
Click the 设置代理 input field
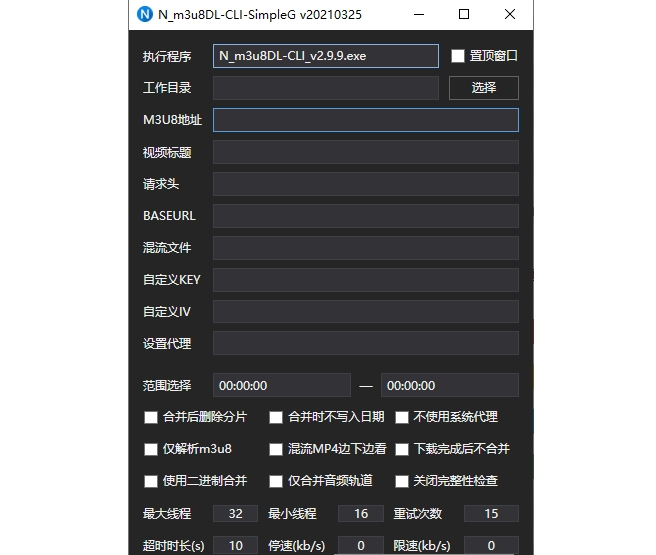tap(365, 344)
